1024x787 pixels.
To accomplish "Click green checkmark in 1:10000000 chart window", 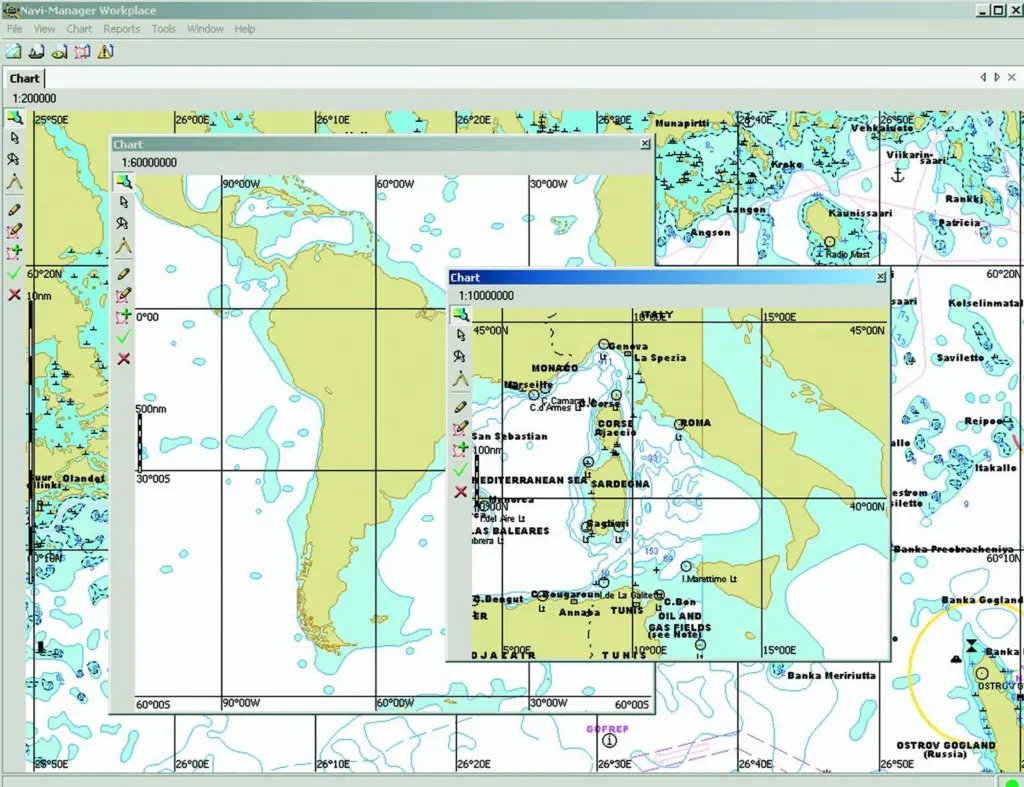I will 460,470.
